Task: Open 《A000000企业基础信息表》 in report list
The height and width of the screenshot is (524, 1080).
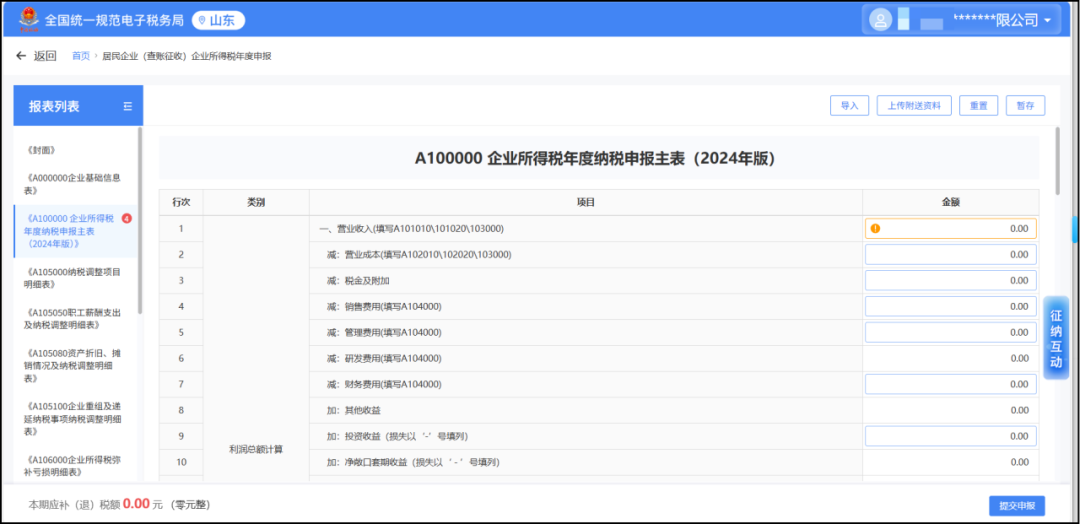Action: pyautogui.click(x=73, y=184)
